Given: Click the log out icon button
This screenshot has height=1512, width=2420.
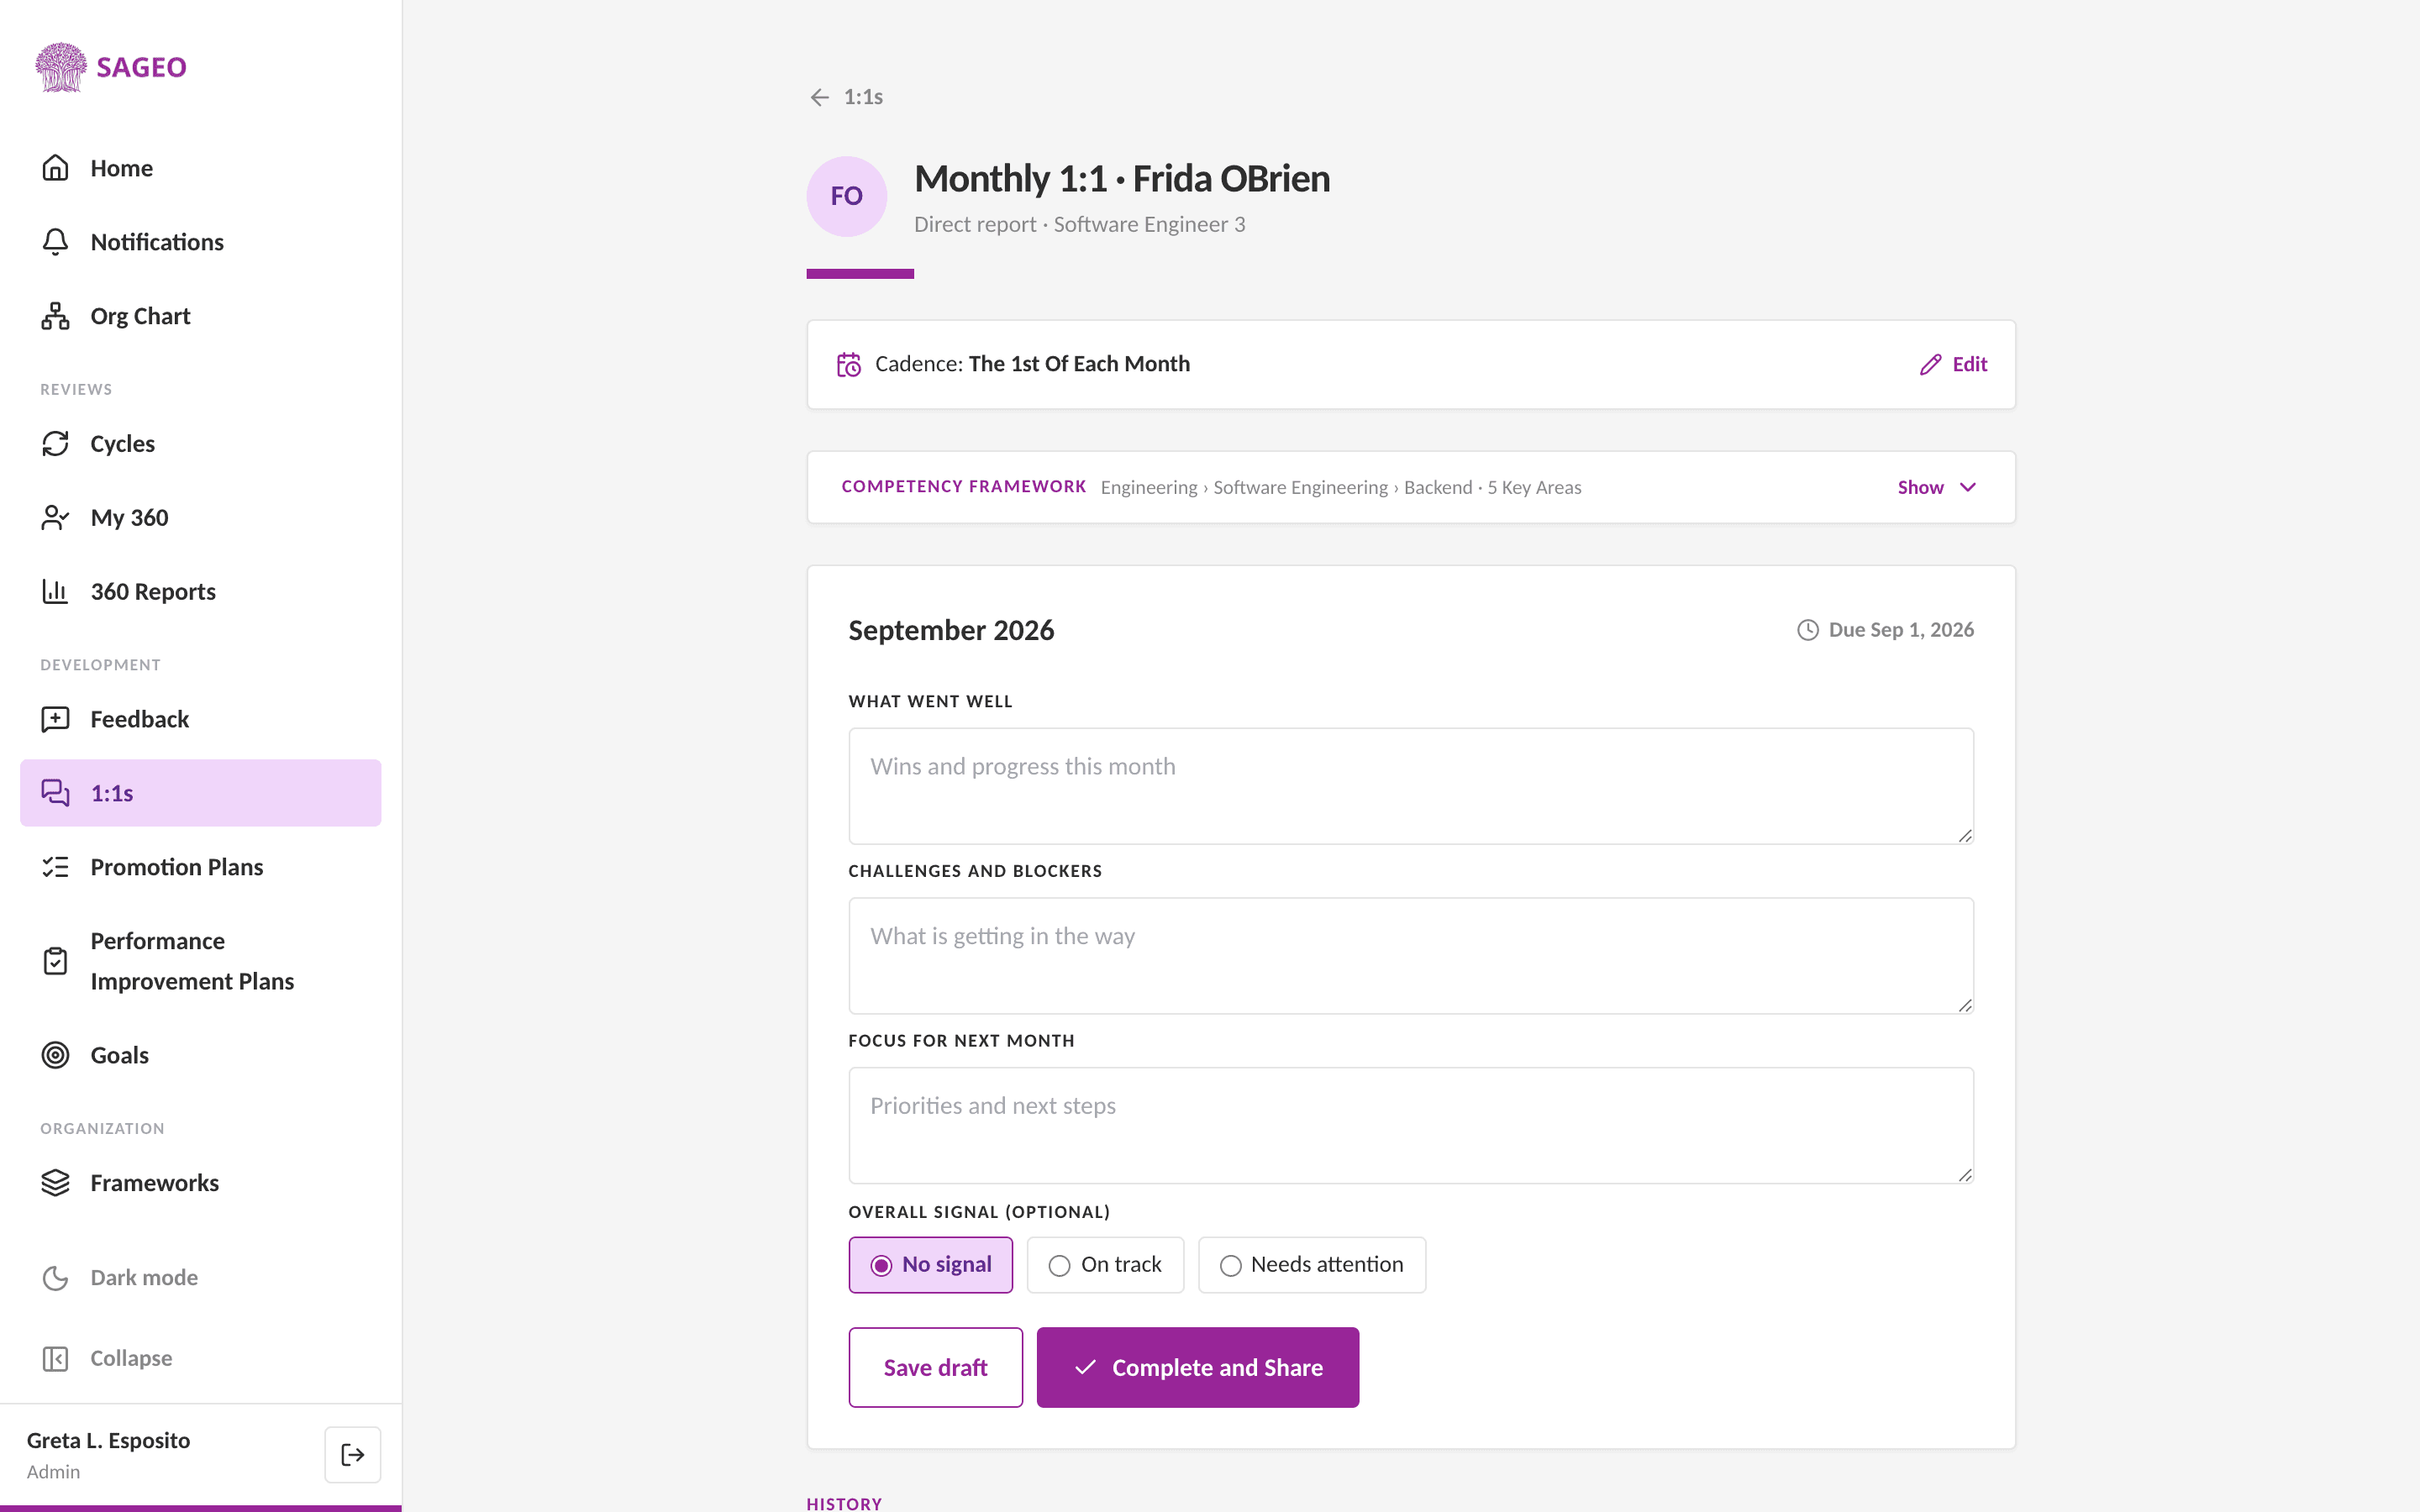Looking at the screenshot, I should (352, 1455).
